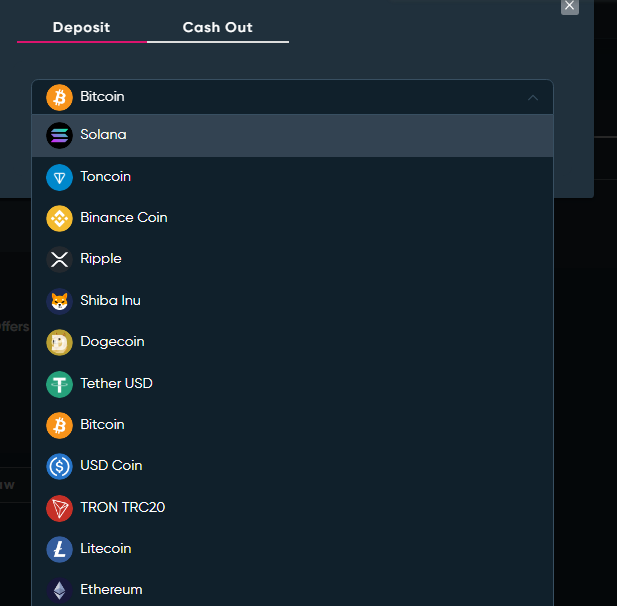
Task: Close the deposit dialog window
Action: [x=569, y=6]
